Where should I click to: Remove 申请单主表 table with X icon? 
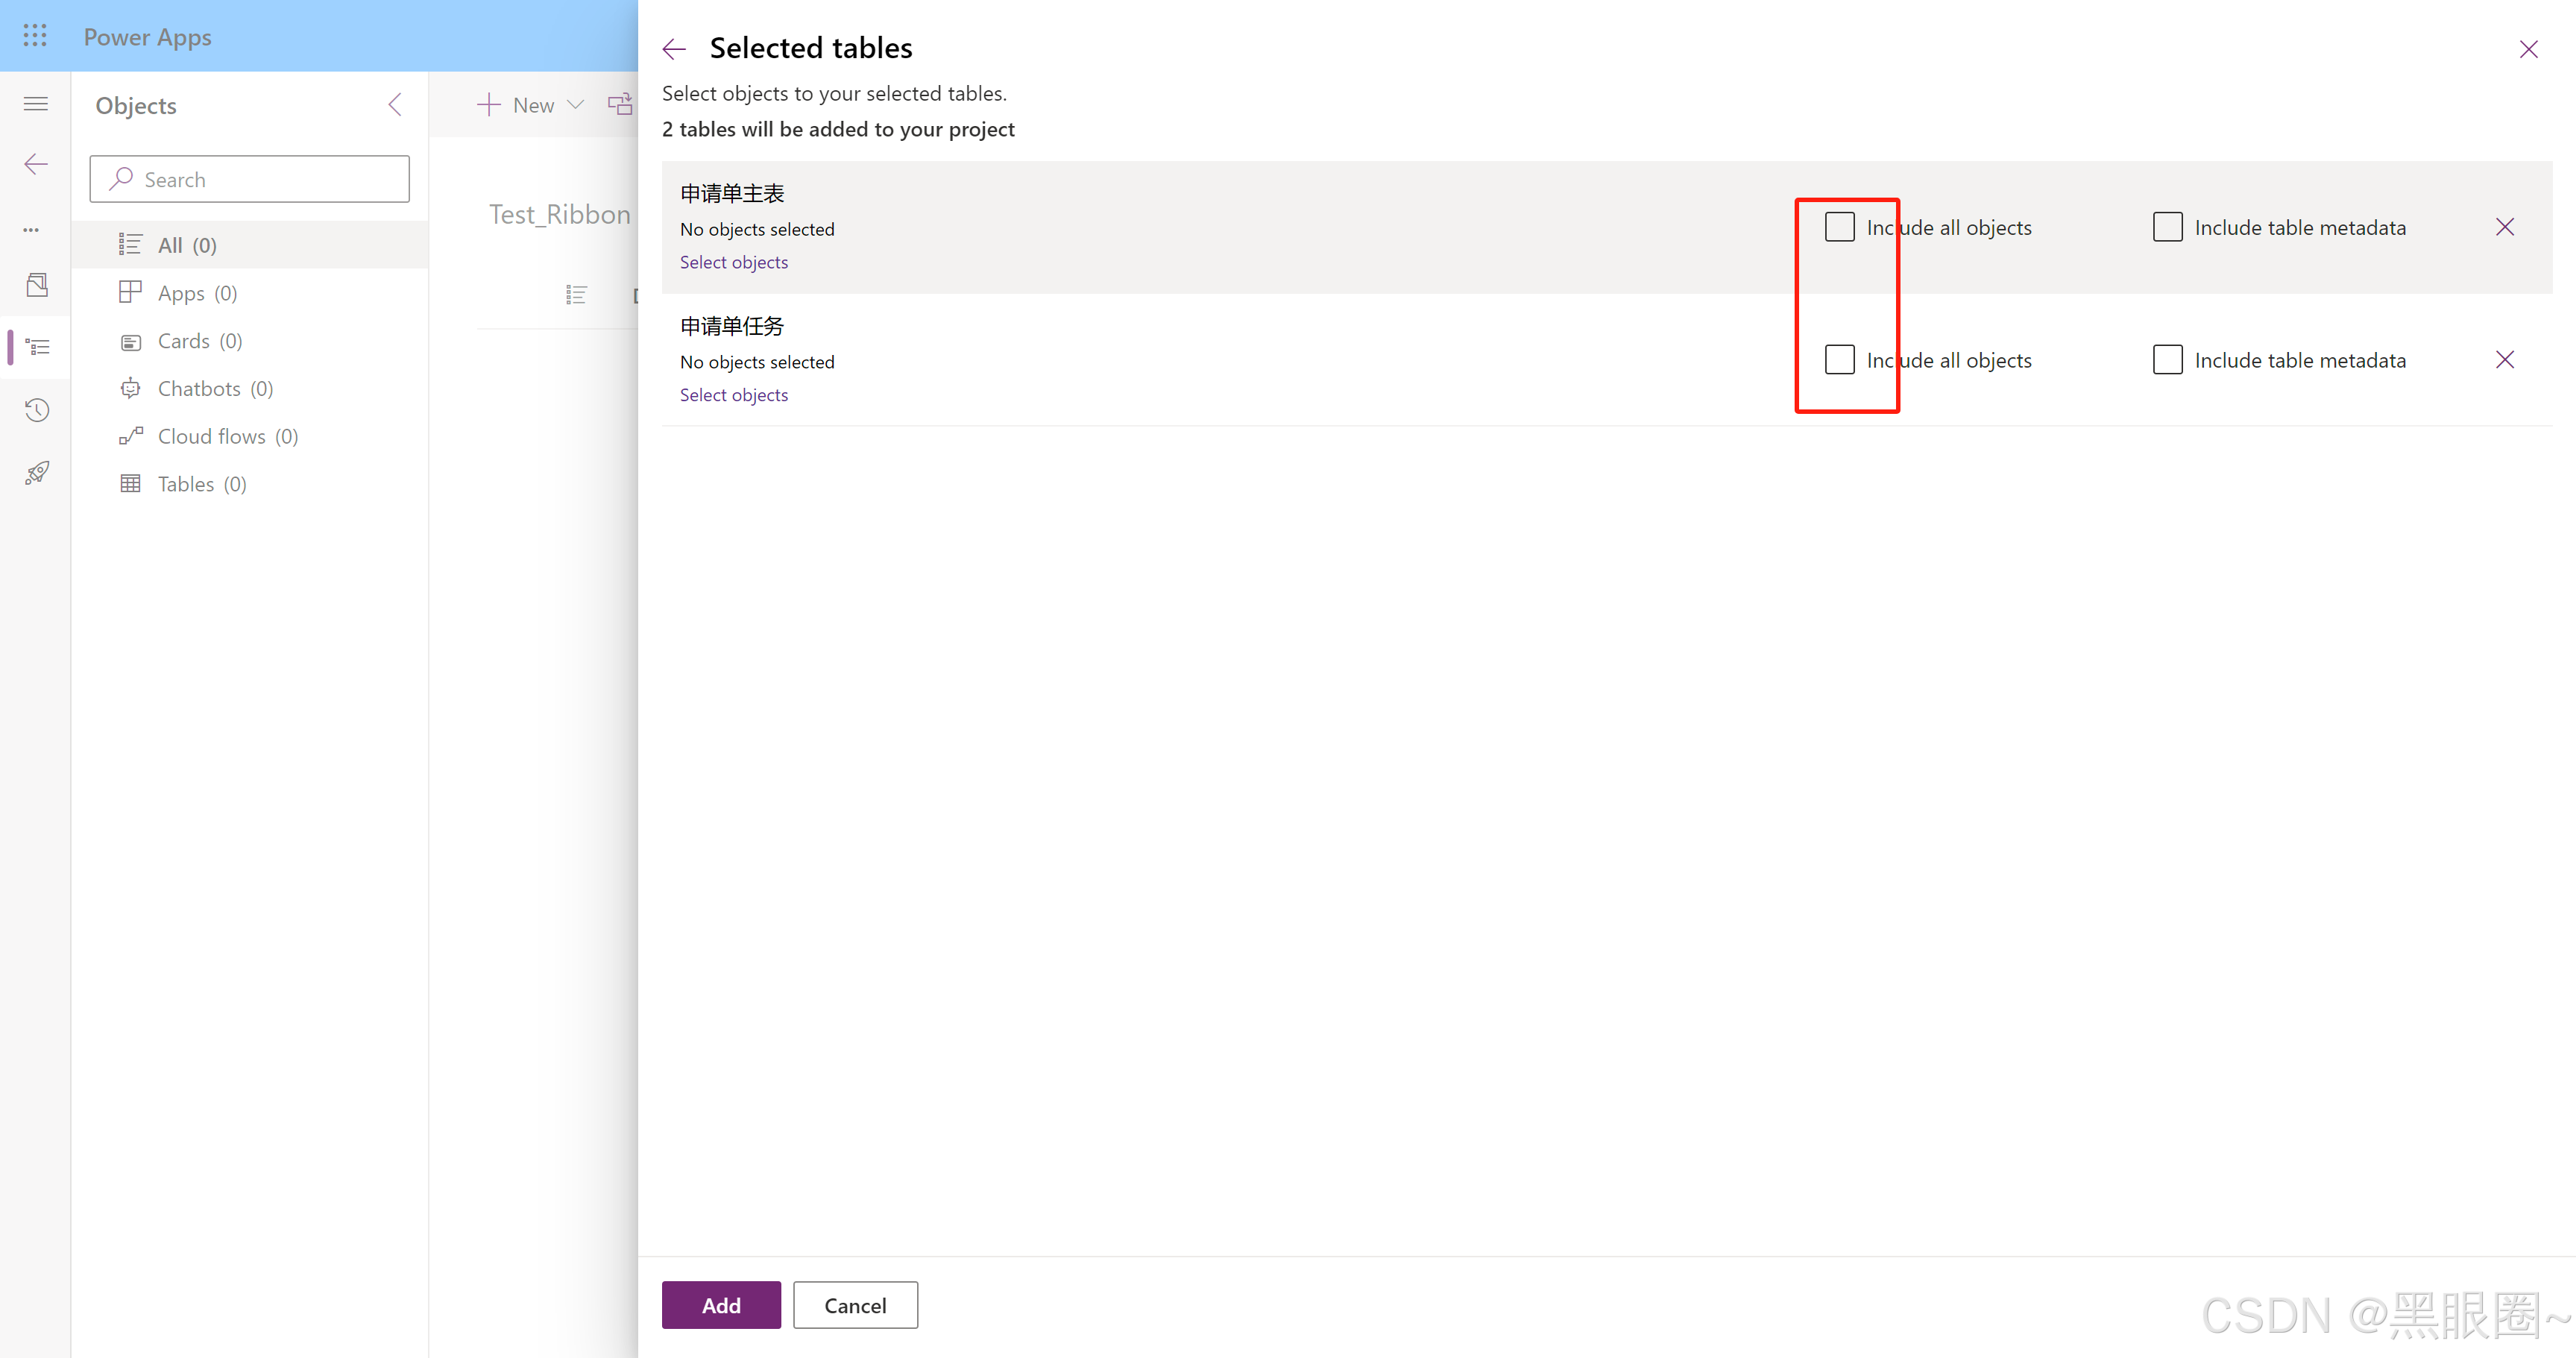(x=2505, y=227)
